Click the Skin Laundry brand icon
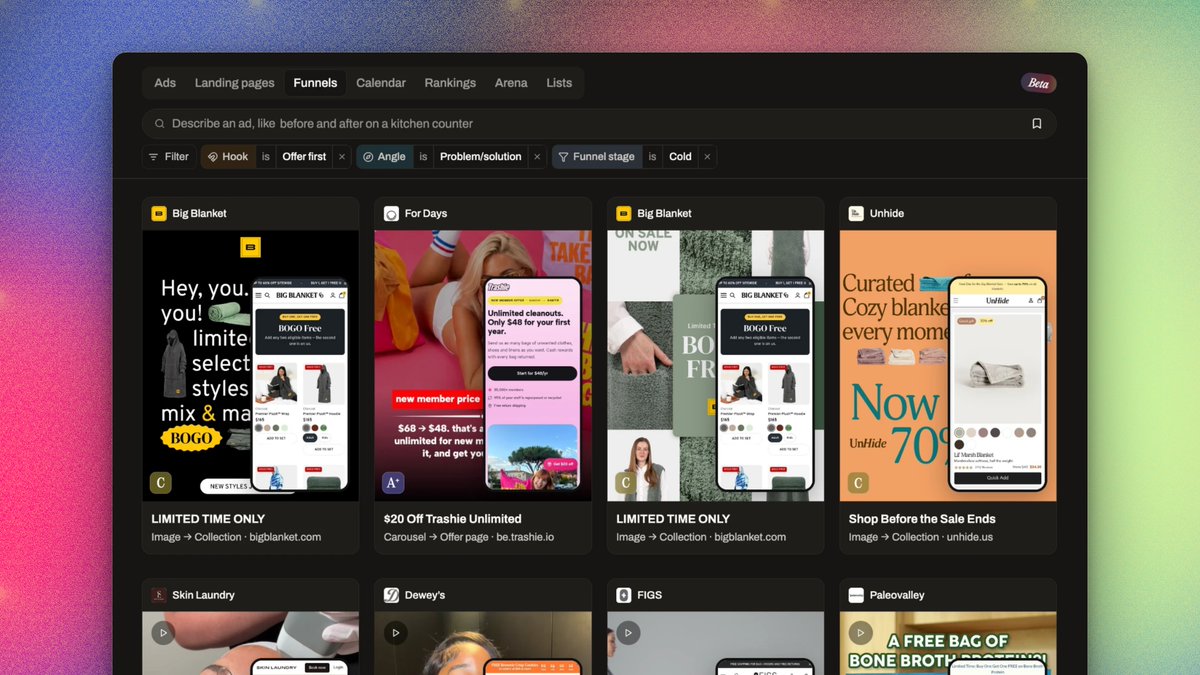Image resolution: width=1200 pixels, height=675 pixels. (159, 595)
